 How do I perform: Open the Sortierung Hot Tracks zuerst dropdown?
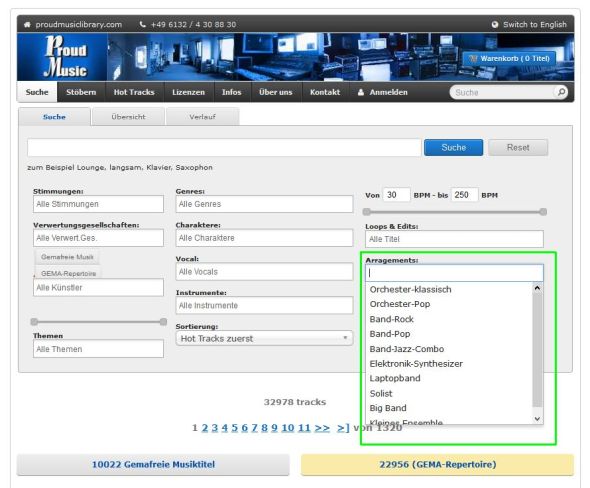tap(264, 338)
